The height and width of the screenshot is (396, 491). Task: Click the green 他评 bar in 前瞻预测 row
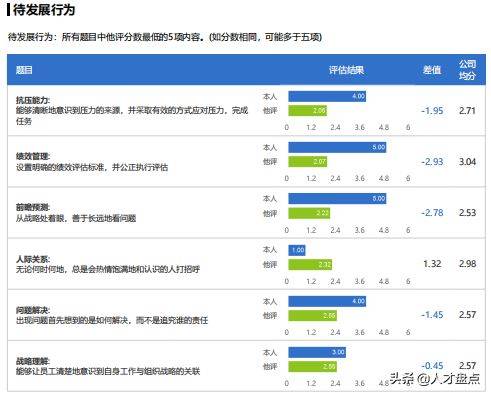(x=309, y=213)
